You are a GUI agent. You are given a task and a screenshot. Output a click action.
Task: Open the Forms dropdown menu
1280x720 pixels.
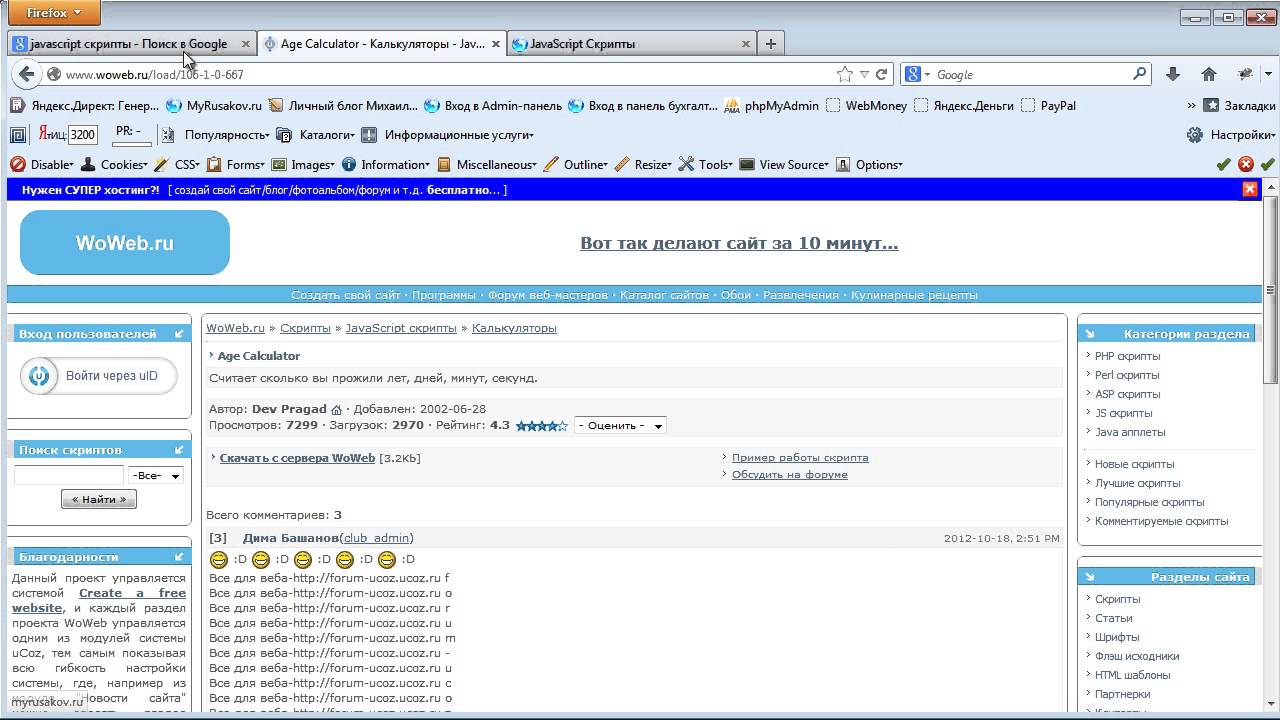pyautogui.click(x=235, y=164)
